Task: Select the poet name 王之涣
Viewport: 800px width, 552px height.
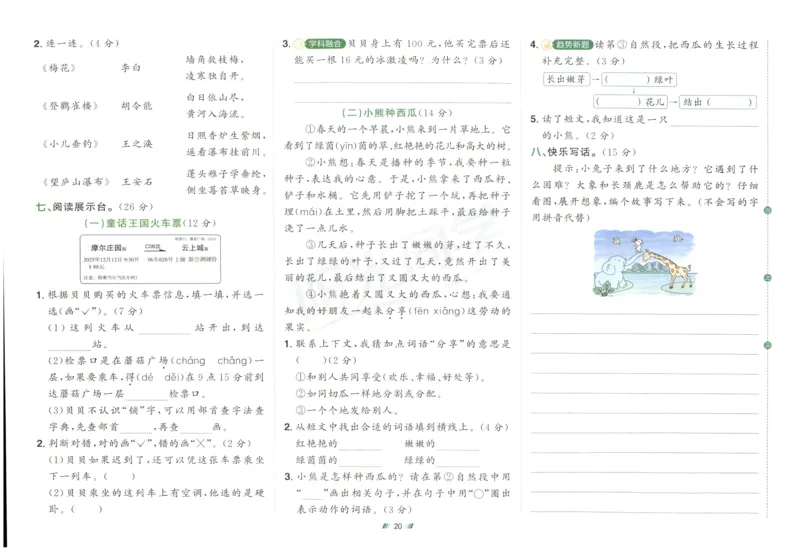Action: (x=136, y=144)
